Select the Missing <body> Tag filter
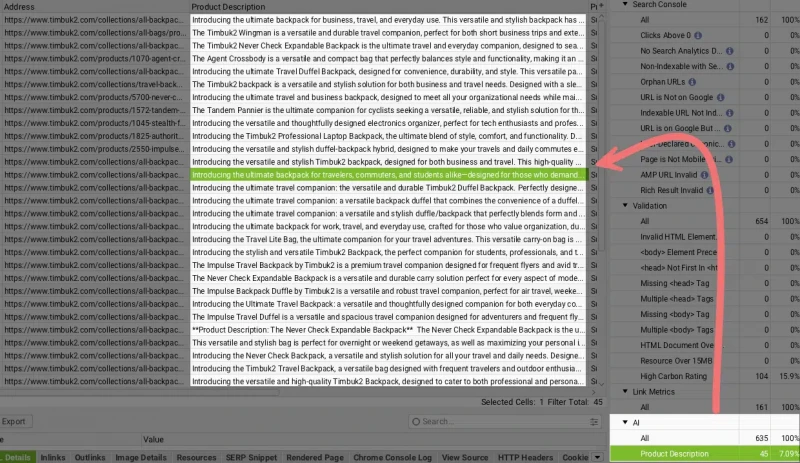Viewport: 800px width, 463px height. 705,314
